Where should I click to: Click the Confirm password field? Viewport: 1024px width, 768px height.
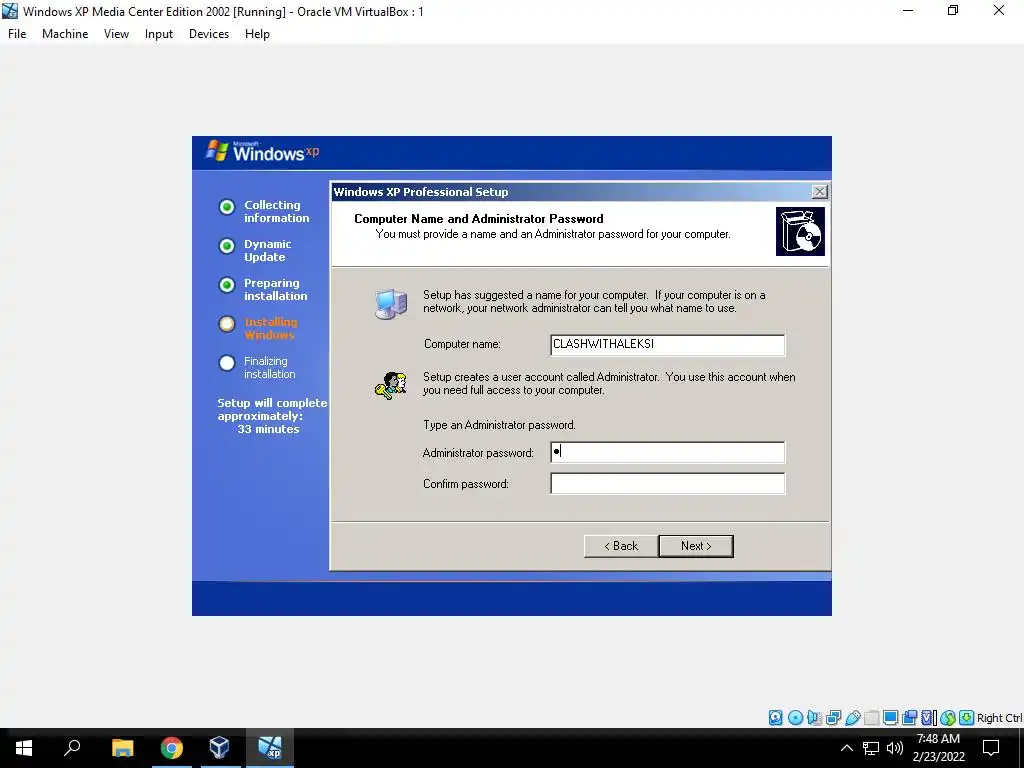[667, 483]
